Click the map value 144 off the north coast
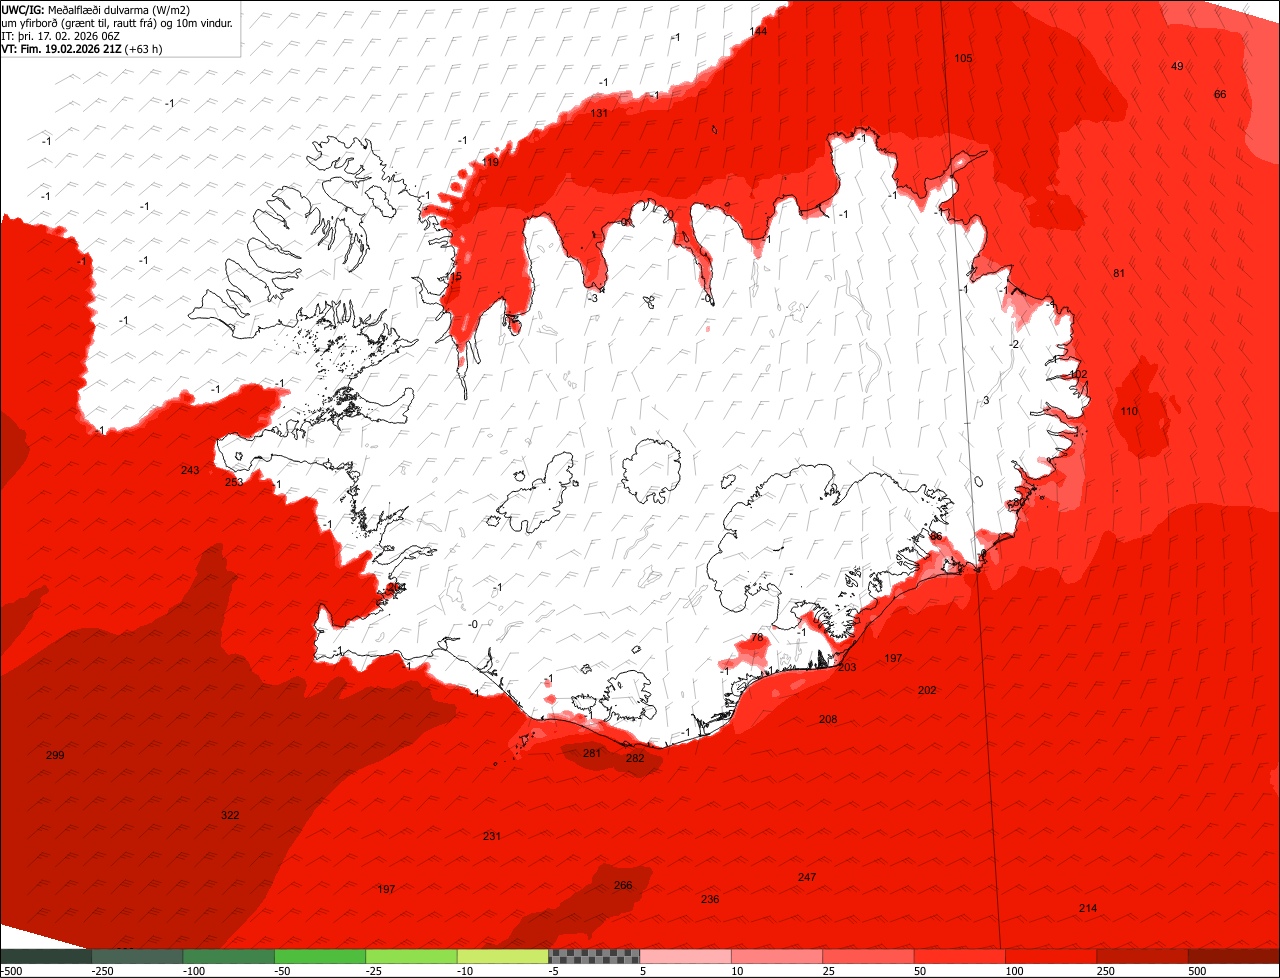The height and width of the screenshot is (978, 1280). coord(758,32)
